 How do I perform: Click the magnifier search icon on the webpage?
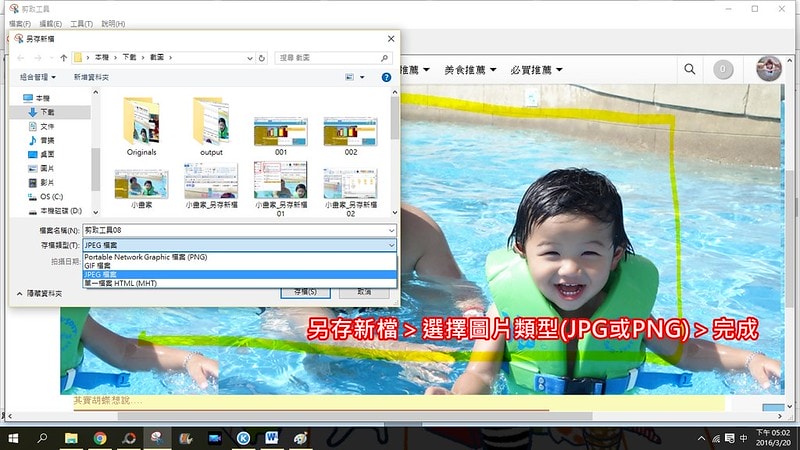coord(689,69)
